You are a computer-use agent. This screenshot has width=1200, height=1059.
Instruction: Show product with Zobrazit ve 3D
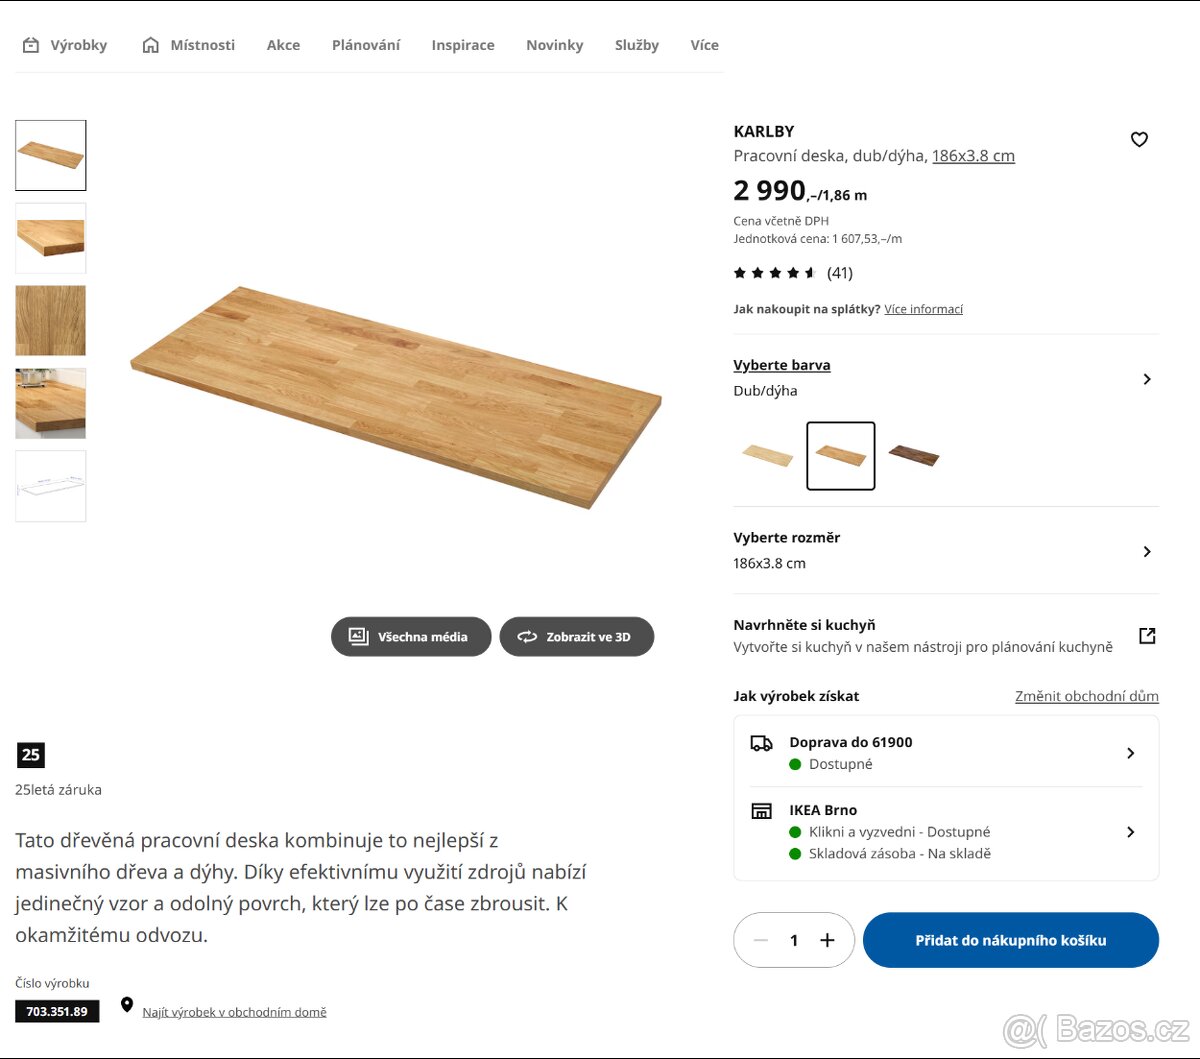tap(576, 637)
